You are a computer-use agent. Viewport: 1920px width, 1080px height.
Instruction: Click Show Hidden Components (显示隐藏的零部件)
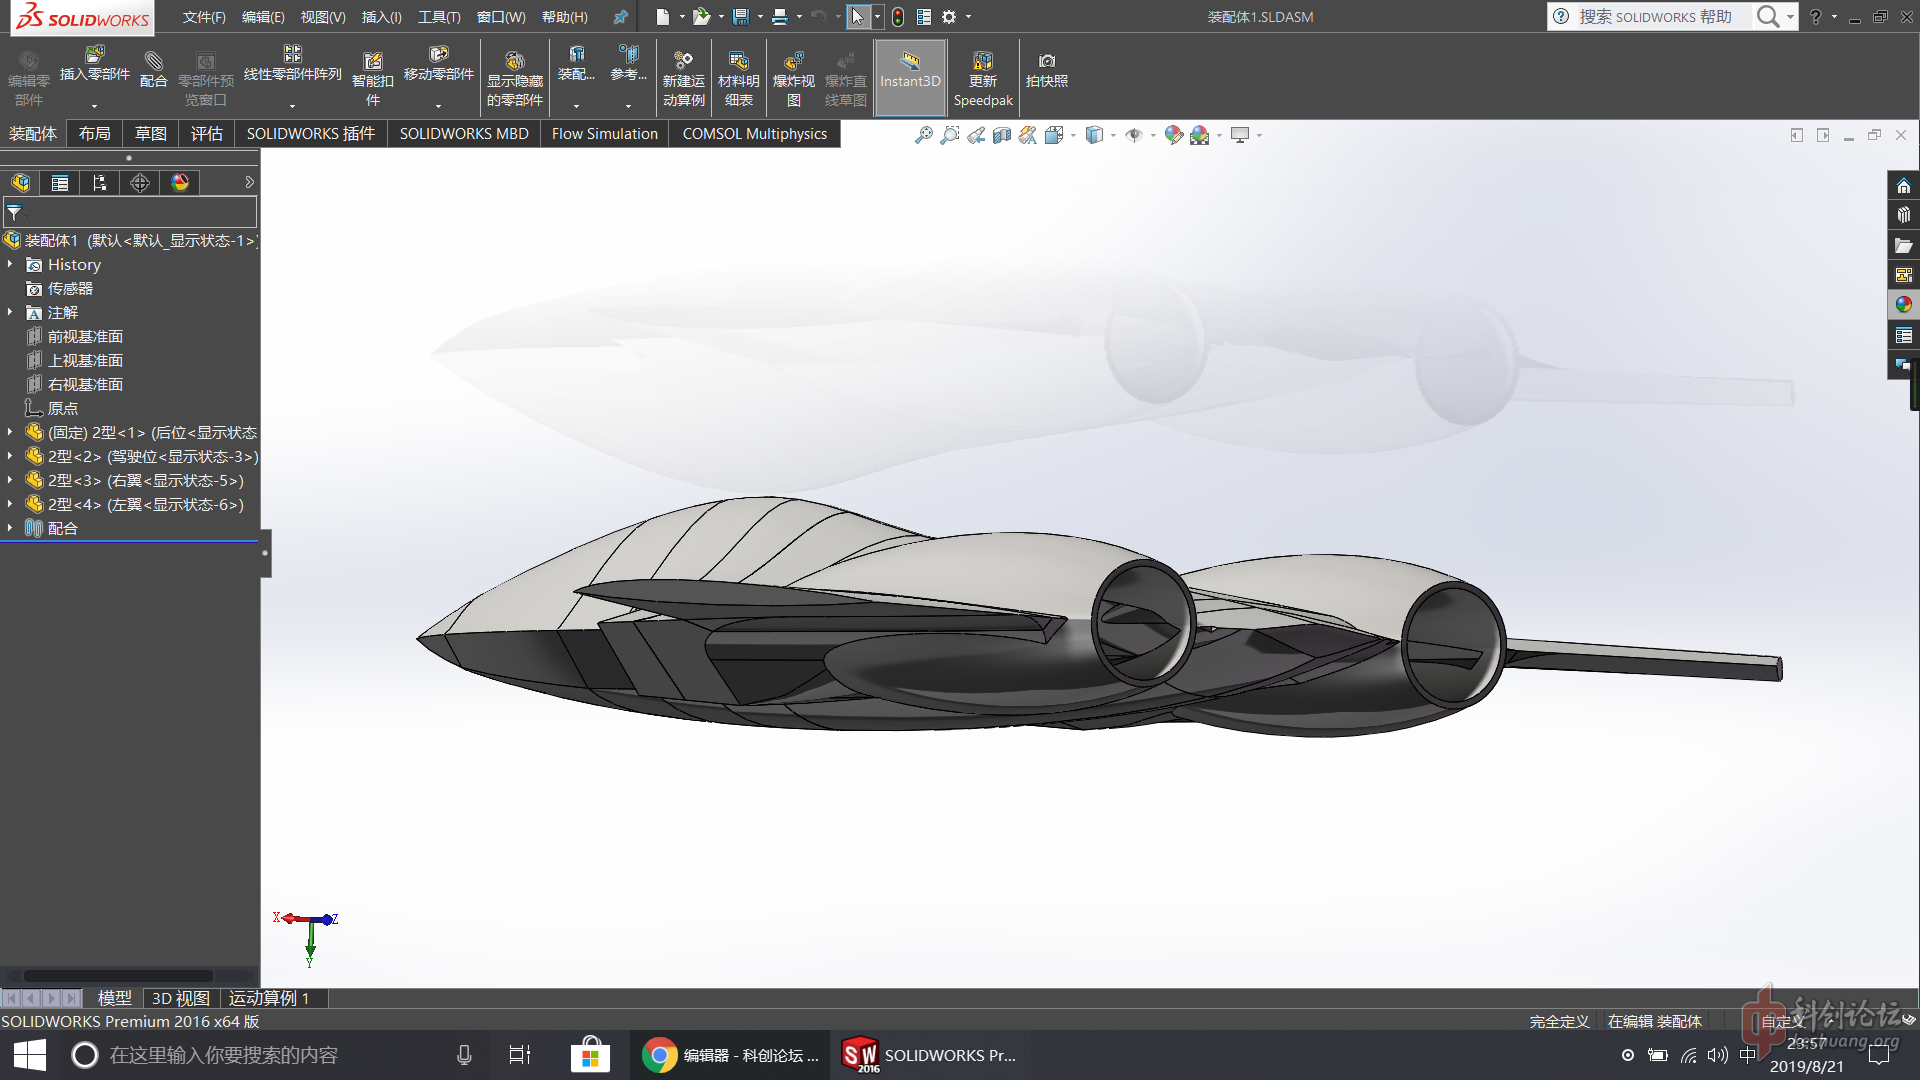point(514,78)
